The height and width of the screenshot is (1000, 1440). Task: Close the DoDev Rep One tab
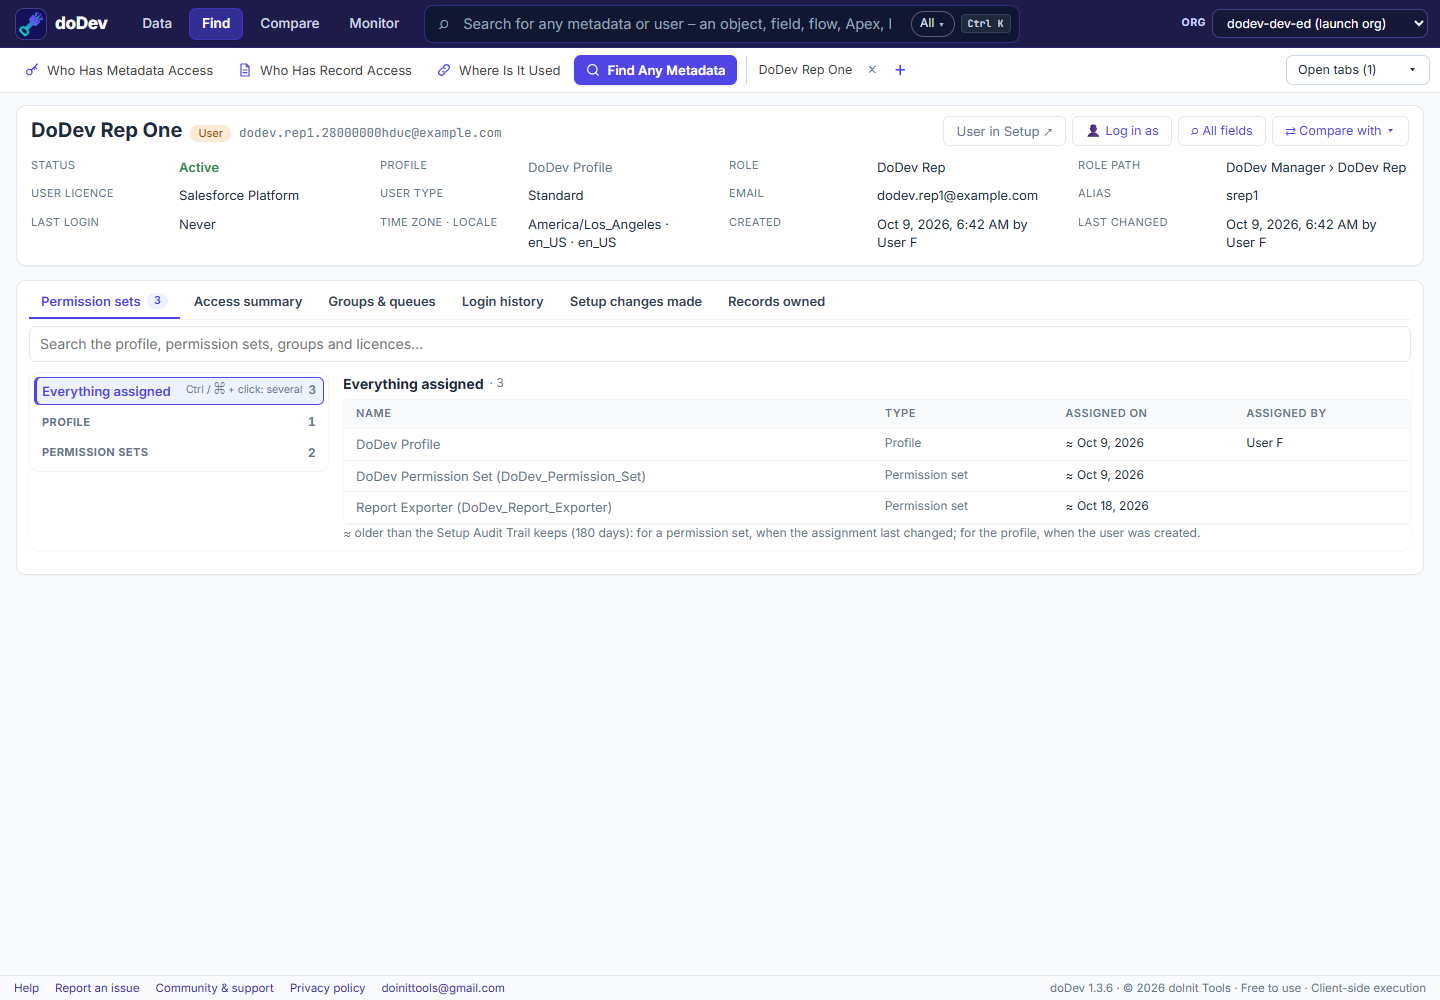pyautogui.click(x=872, y=70)
